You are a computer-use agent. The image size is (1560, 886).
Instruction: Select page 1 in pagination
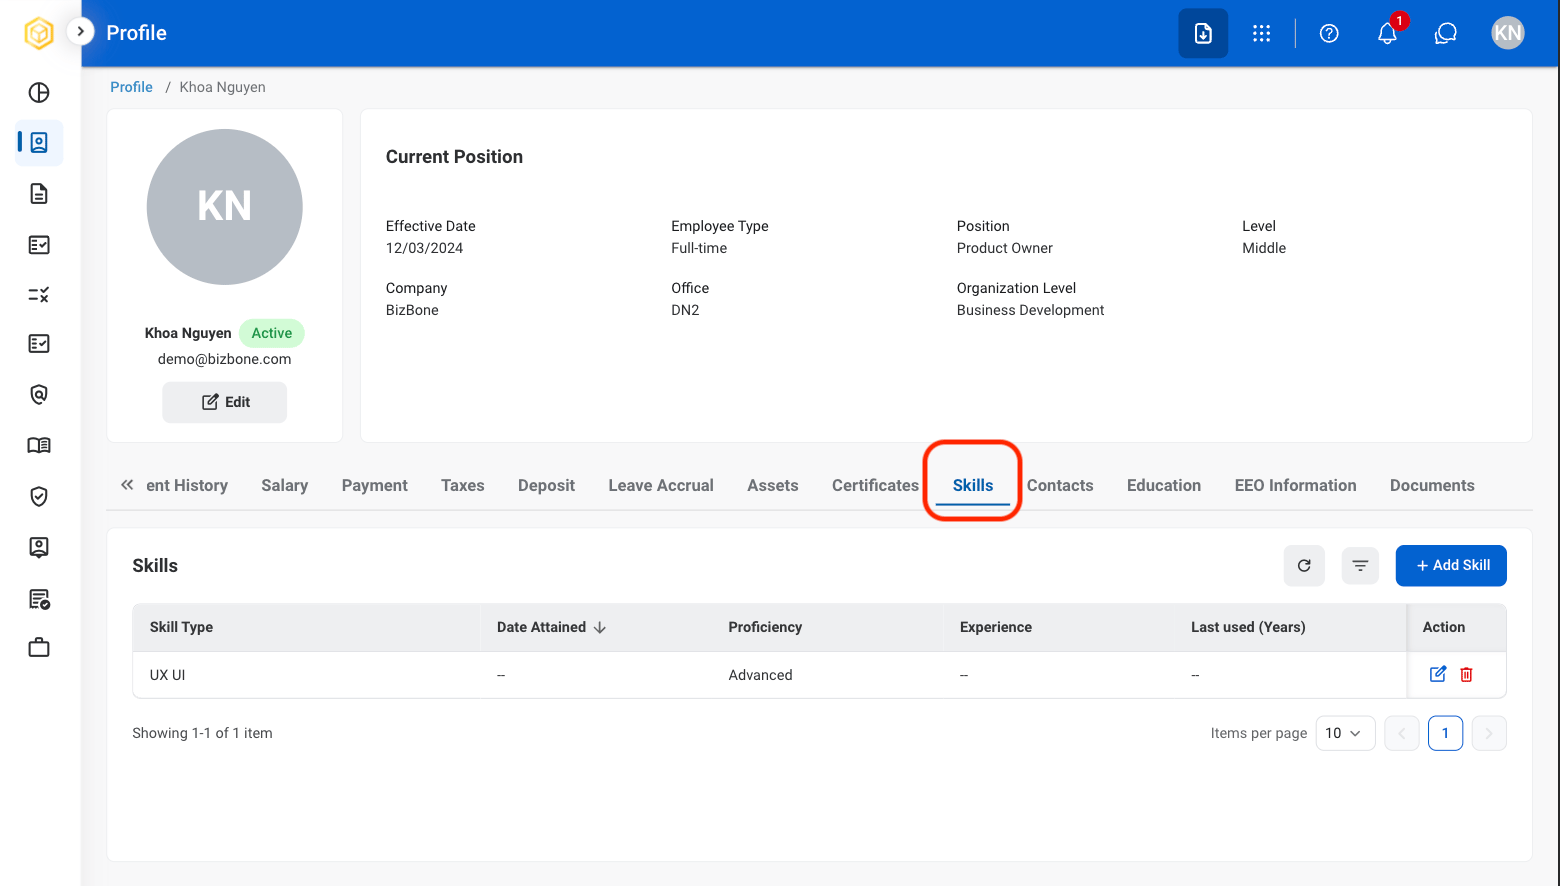click(1445, 734)
